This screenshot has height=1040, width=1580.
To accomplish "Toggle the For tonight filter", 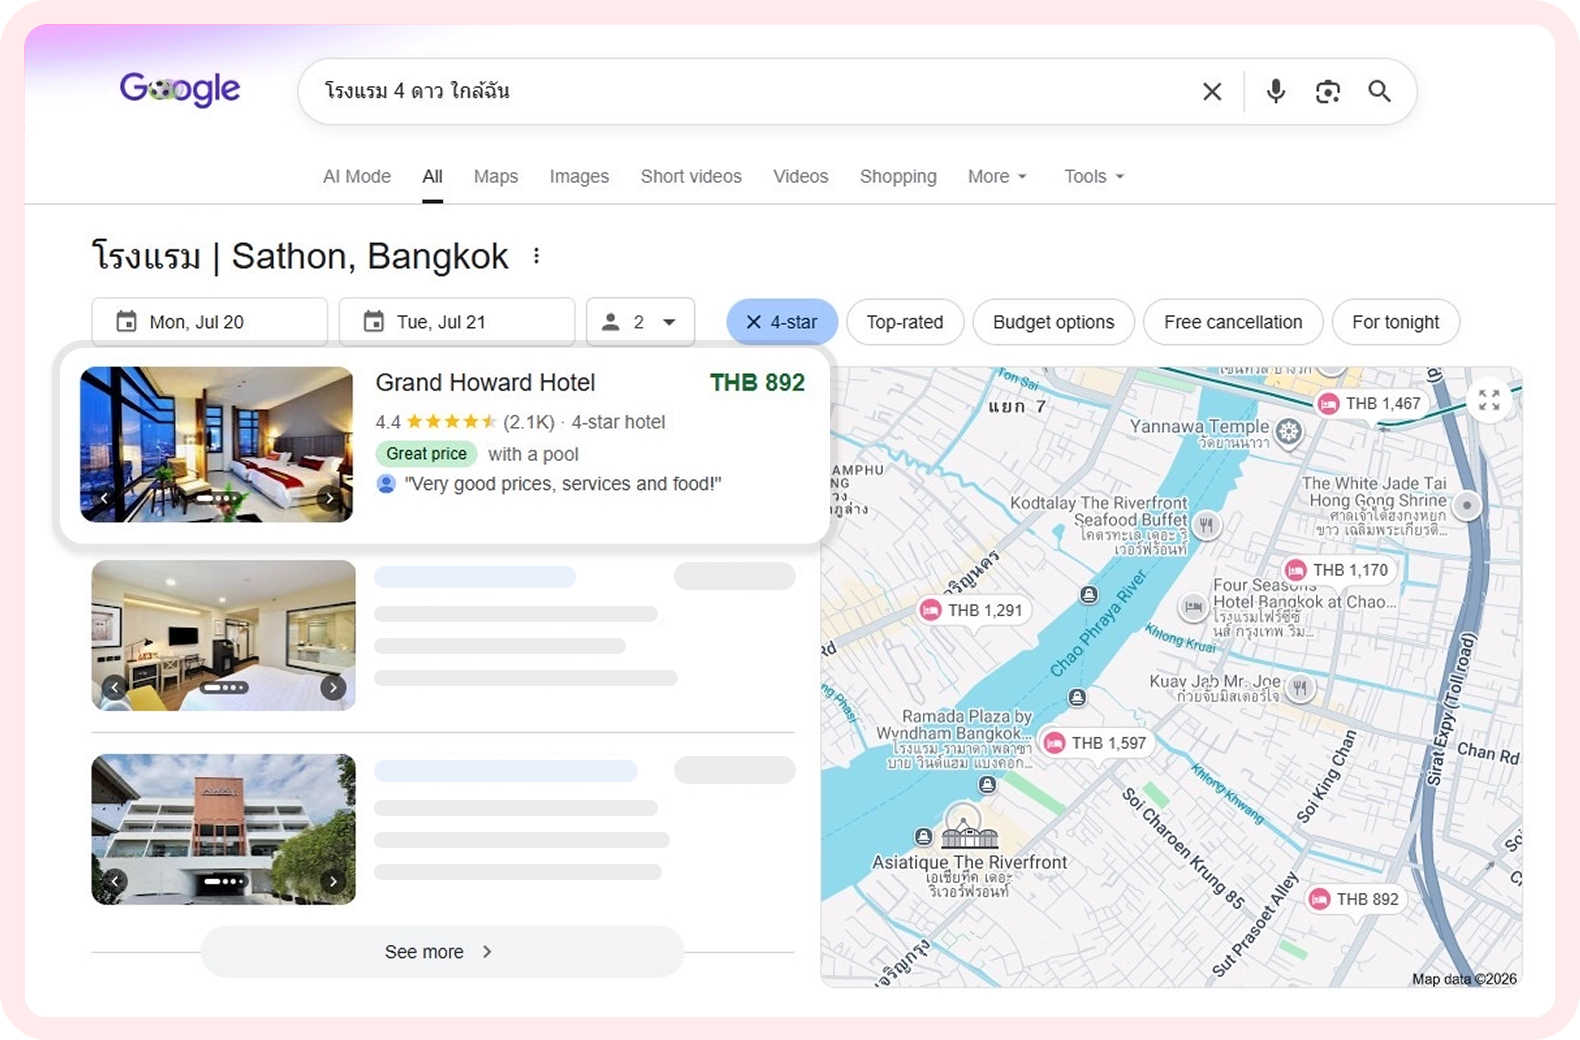I will 1396,322.
